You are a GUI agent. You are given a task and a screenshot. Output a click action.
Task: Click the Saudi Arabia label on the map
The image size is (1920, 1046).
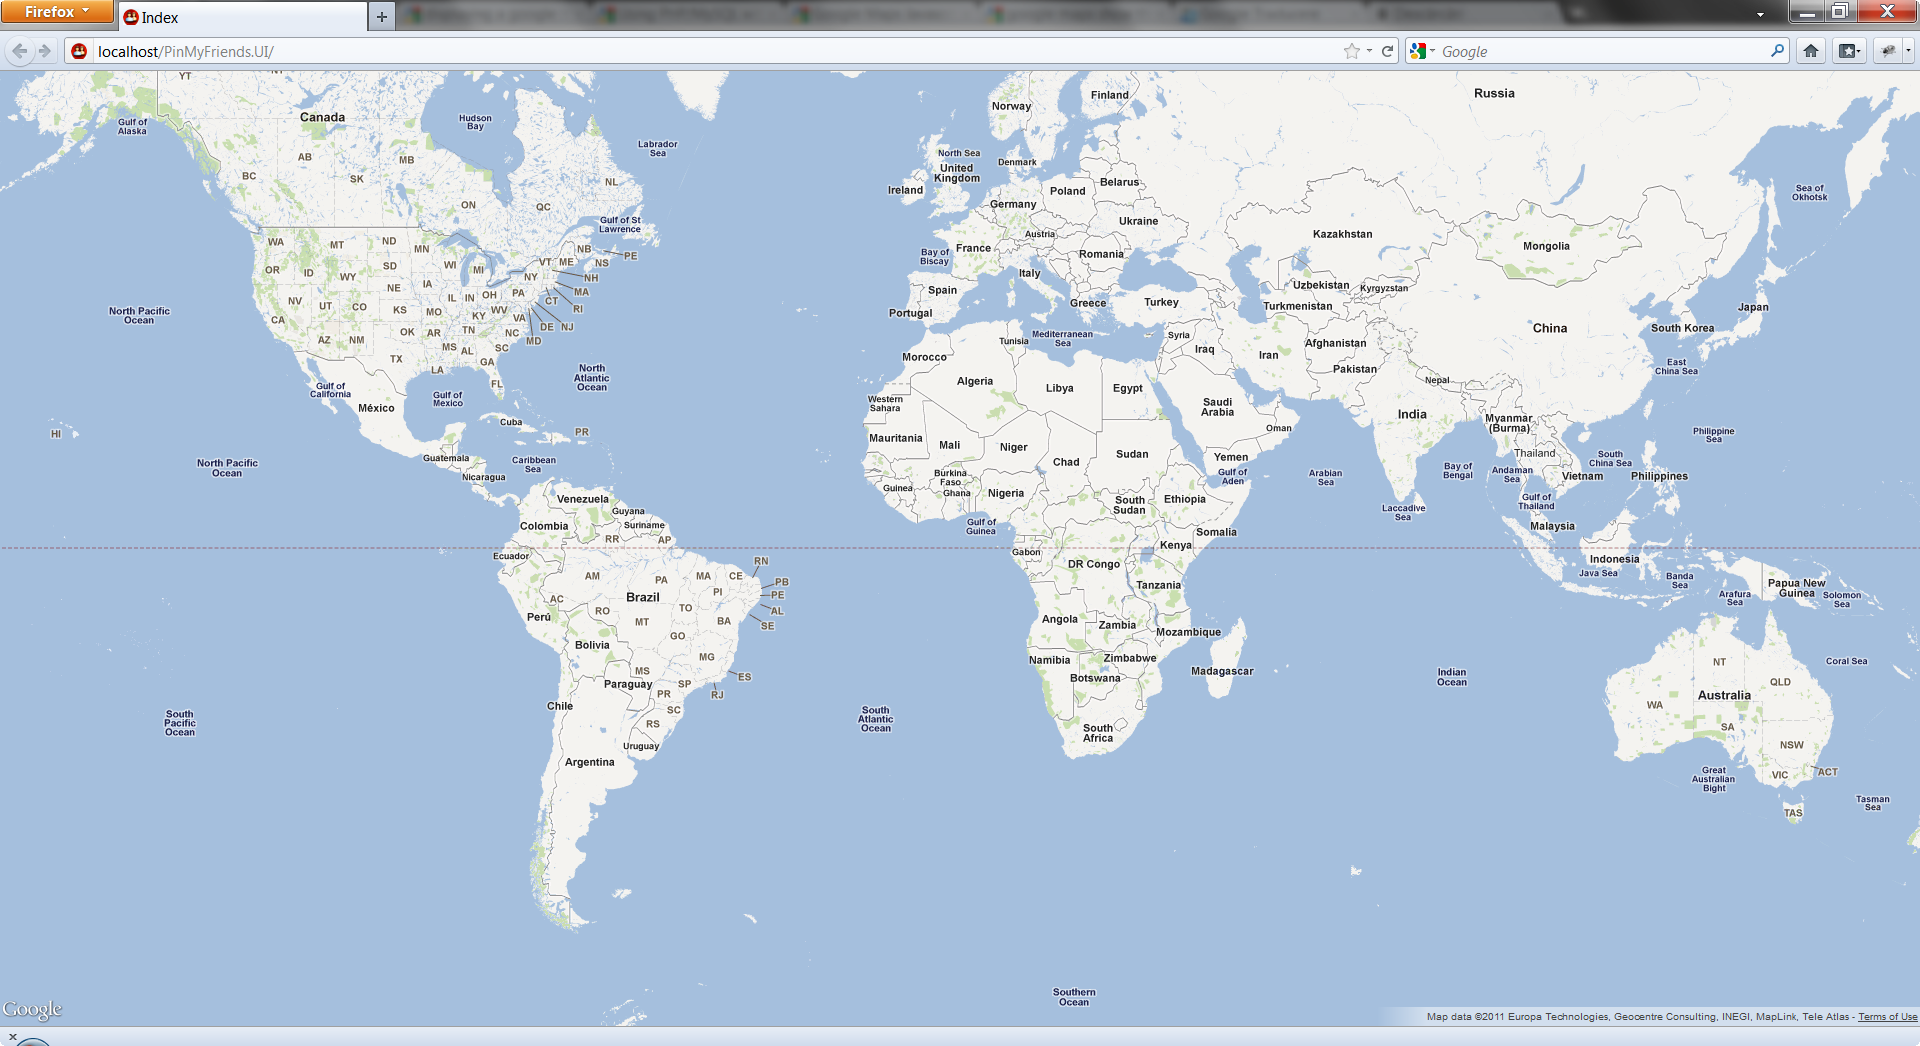1217,407
